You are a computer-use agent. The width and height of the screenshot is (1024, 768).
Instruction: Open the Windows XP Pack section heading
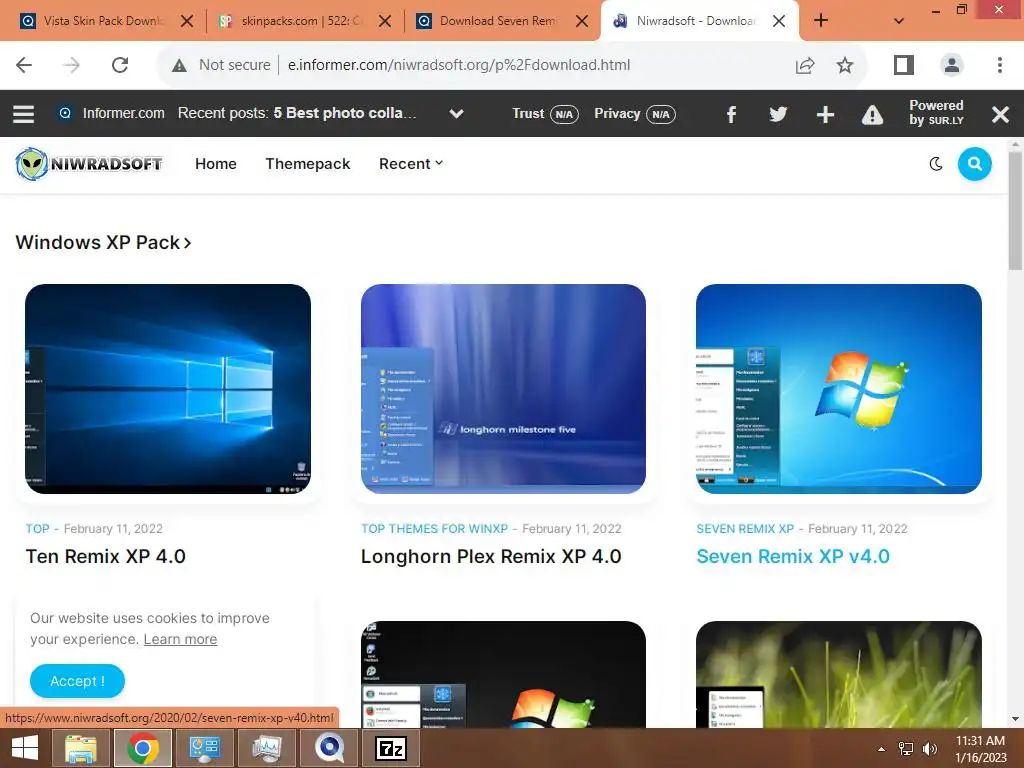[103, 242]
